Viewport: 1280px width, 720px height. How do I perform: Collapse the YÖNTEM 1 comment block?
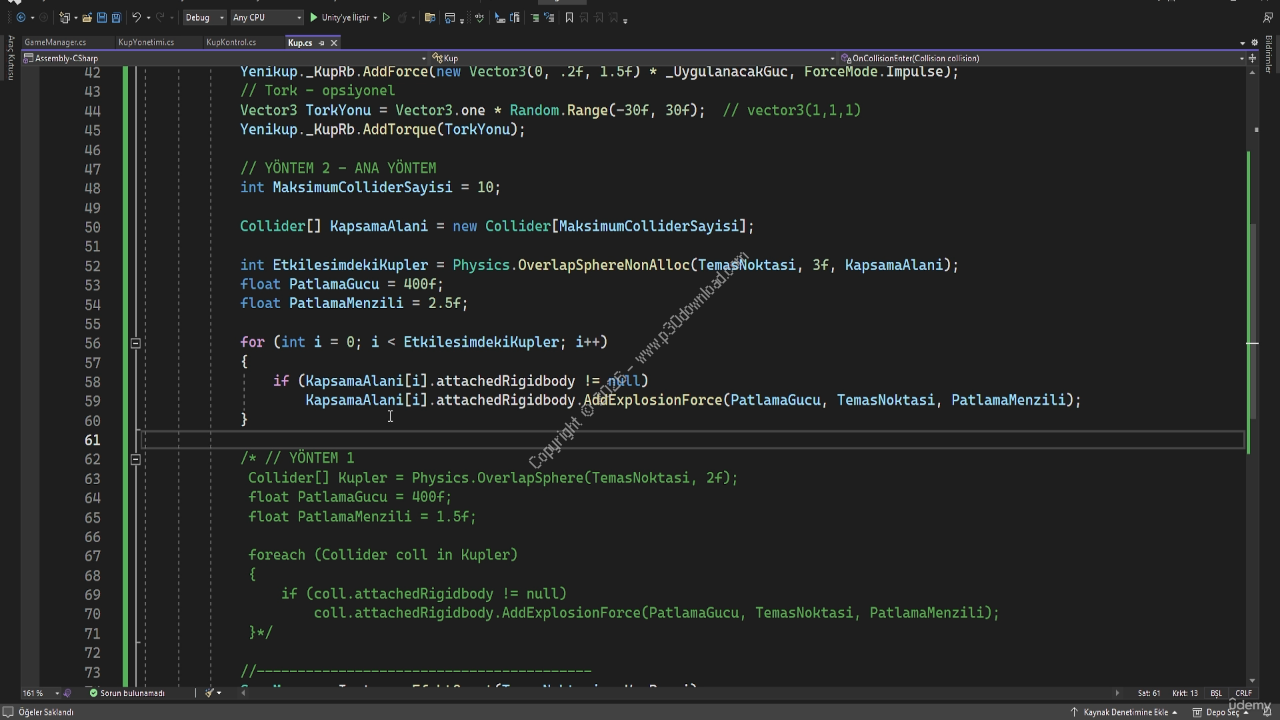135,459
